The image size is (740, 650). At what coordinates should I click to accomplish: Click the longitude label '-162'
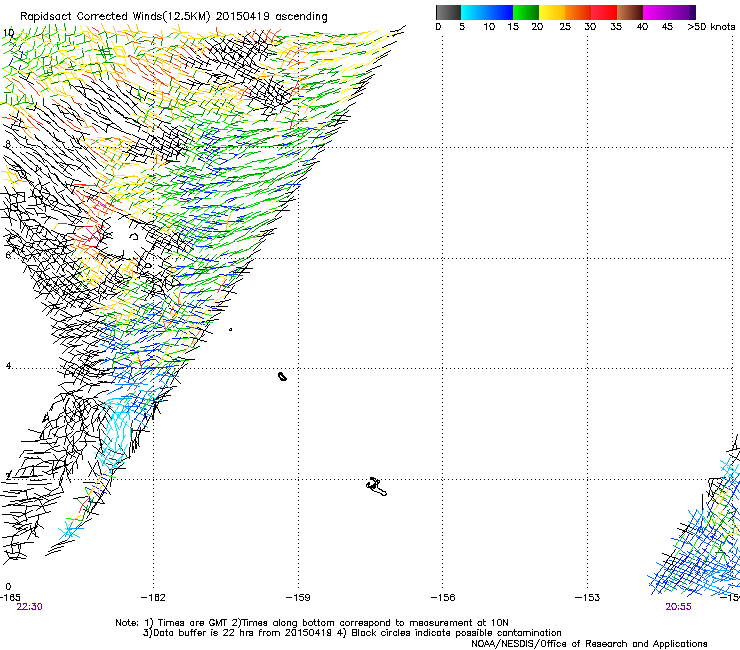[x=153, y=598]
